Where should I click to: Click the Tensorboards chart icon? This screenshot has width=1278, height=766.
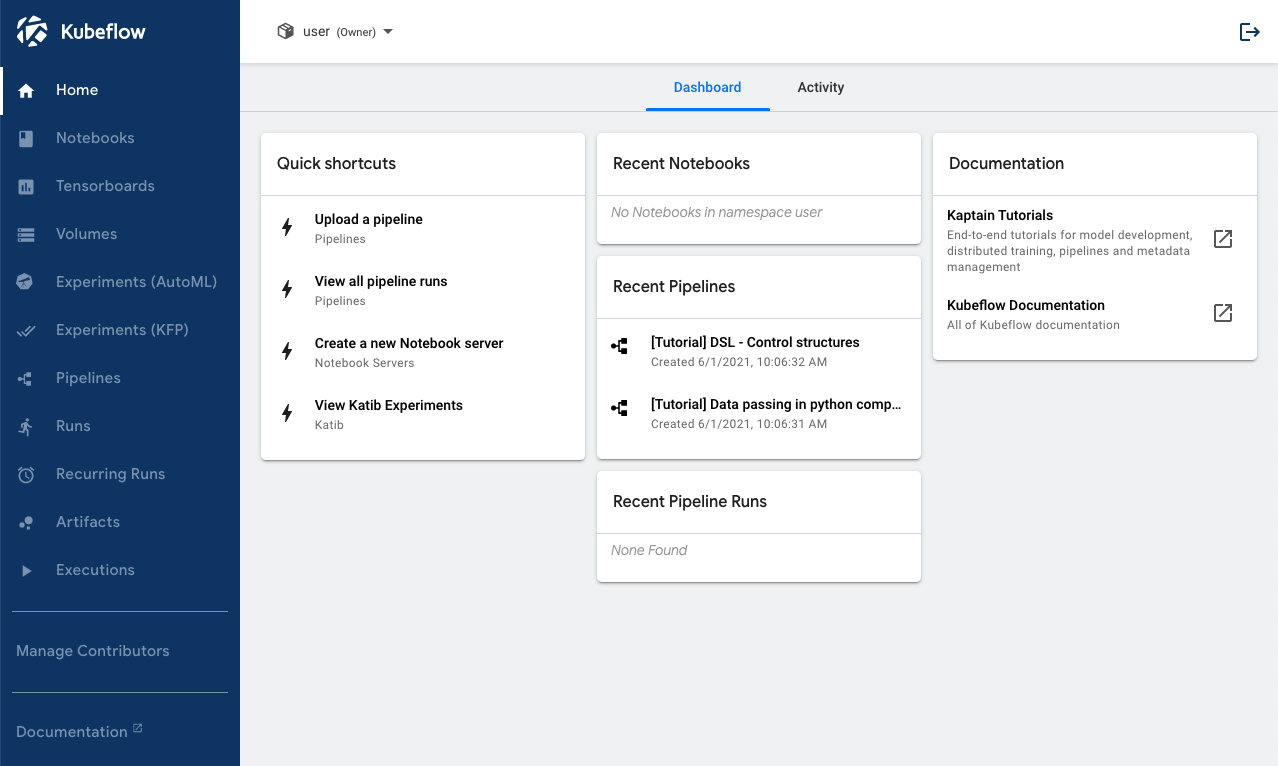point(26,186)
